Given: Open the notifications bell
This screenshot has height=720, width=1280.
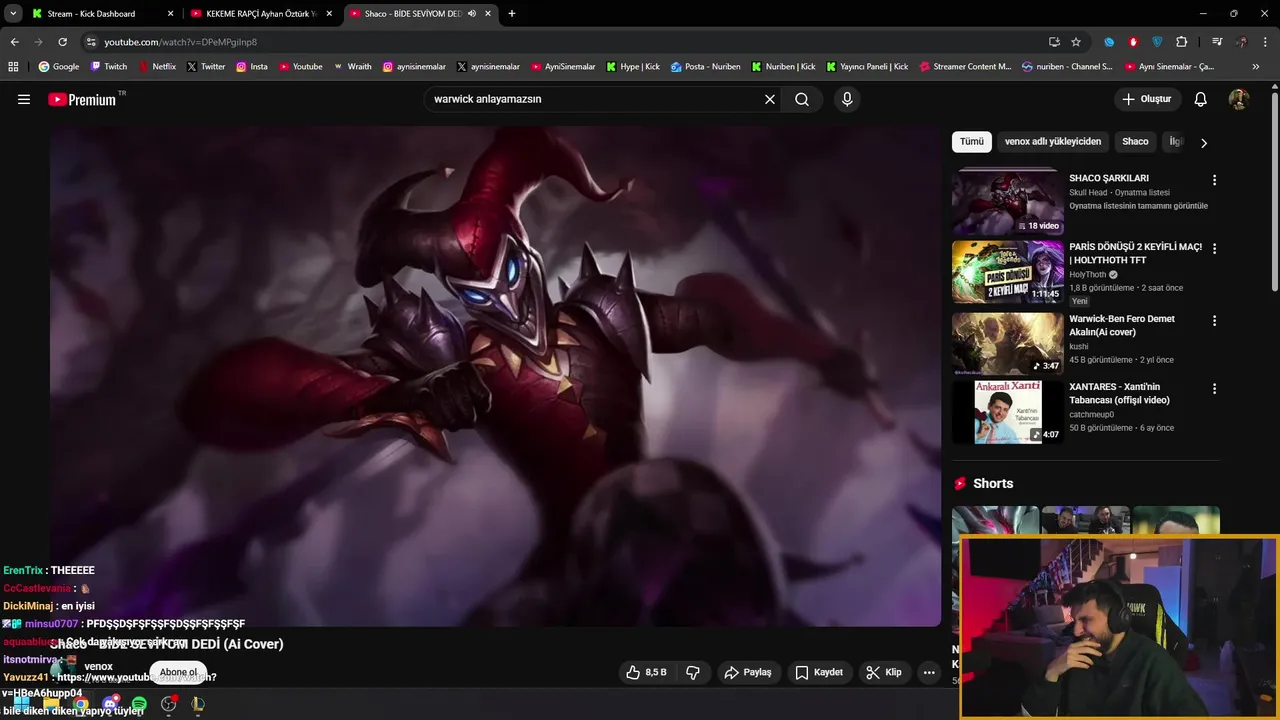Looking at the screenshot, I should (1201, 99).
